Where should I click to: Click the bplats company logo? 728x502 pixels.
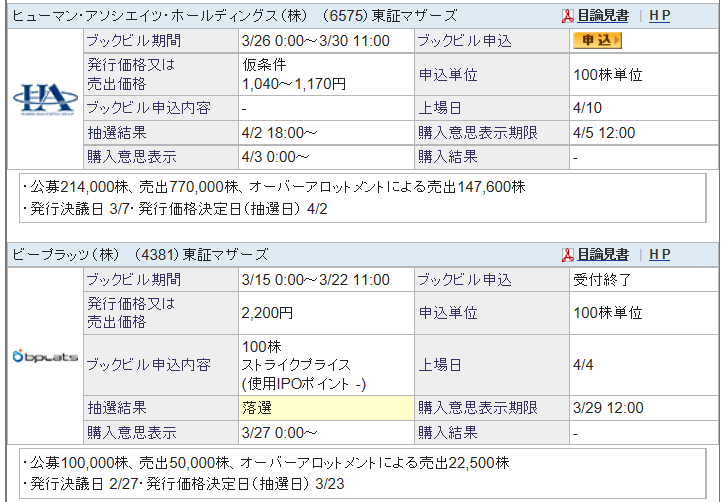click(x=46, y=356)
